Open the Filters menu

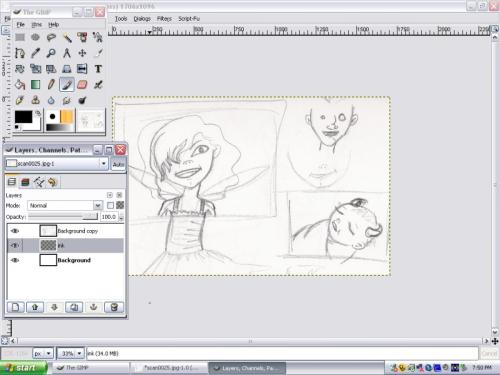[x=164, y=19]
